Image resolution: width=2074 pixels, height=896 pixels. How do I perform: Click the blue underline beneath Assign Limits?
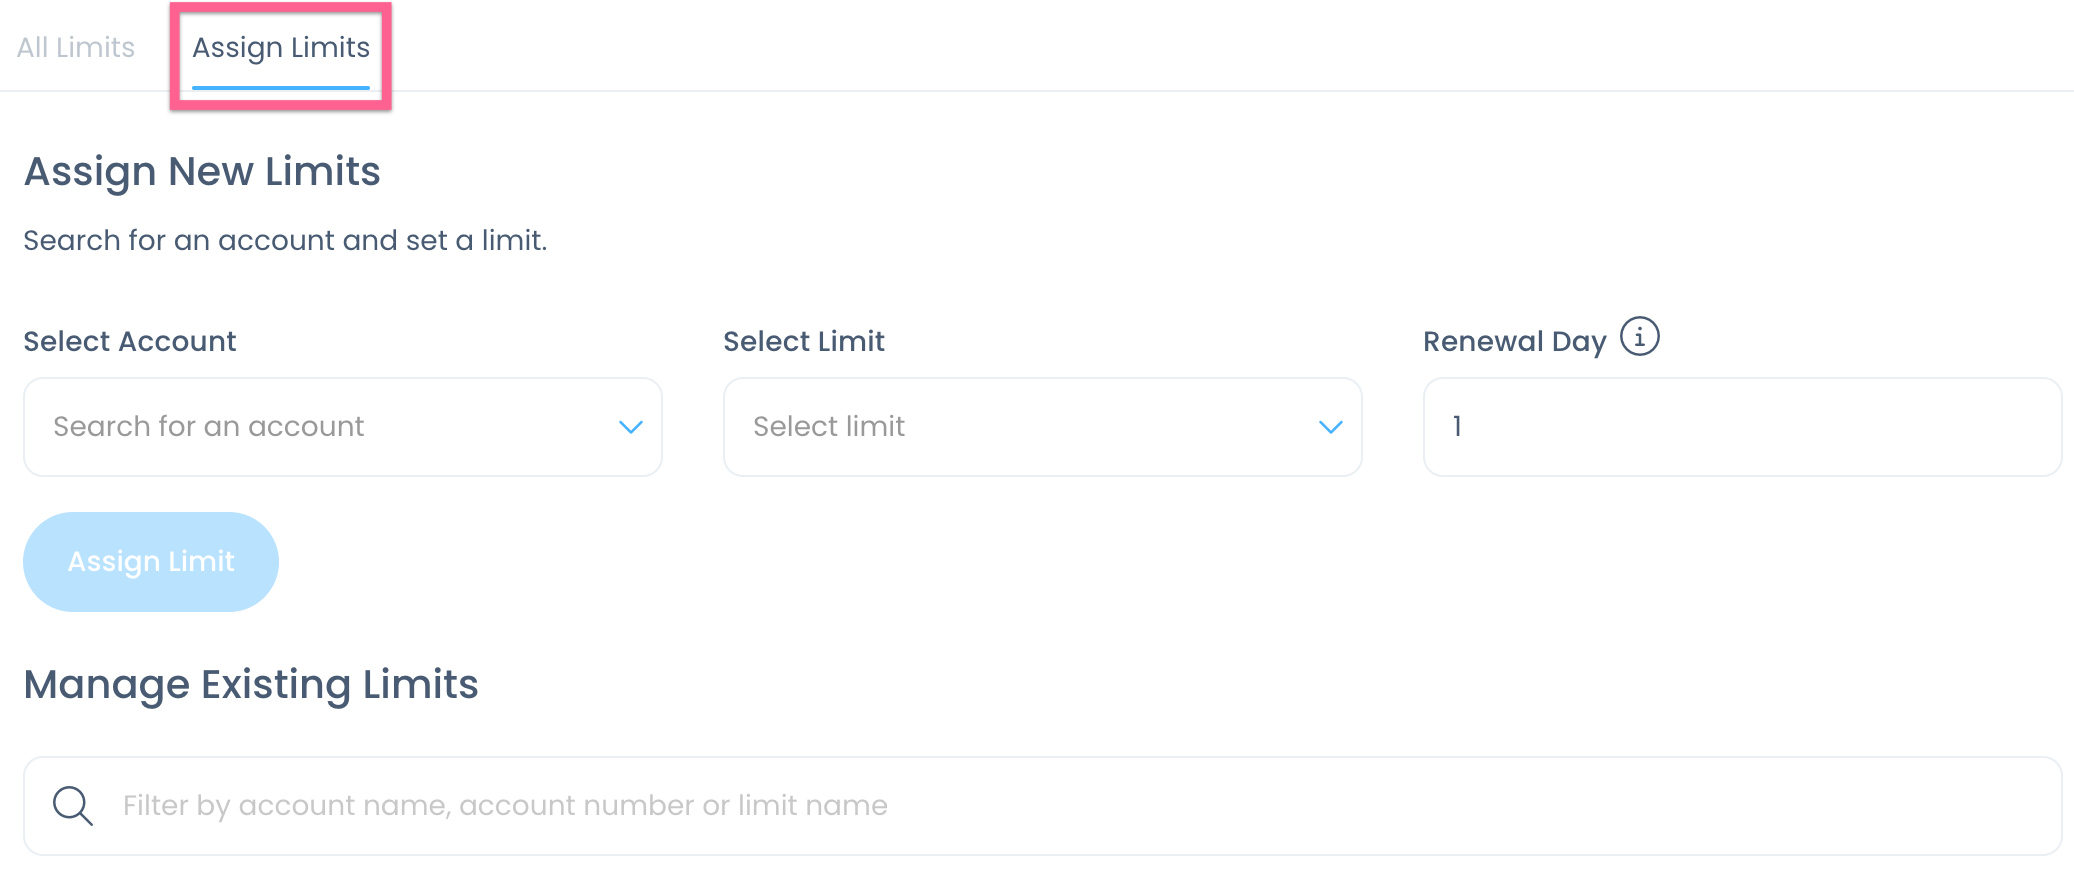(x=281, y=88)
